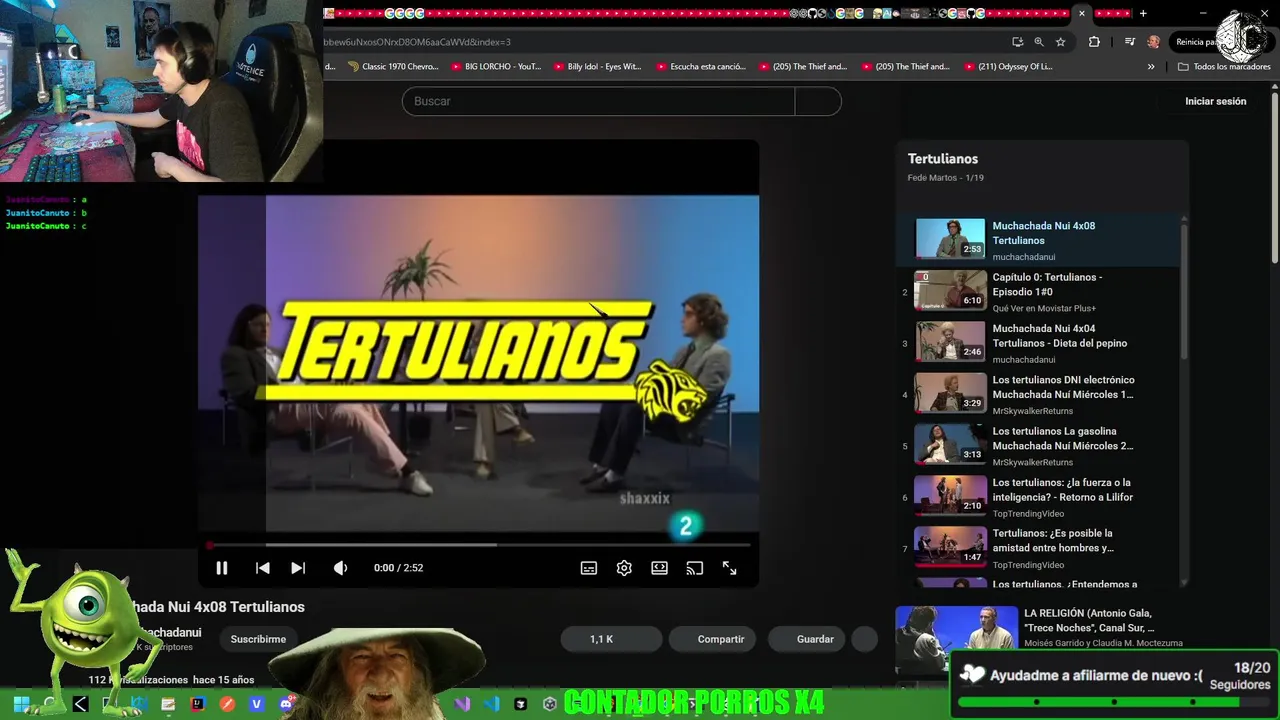Open JetBrains IDE taskbar icon

(198, 704)
